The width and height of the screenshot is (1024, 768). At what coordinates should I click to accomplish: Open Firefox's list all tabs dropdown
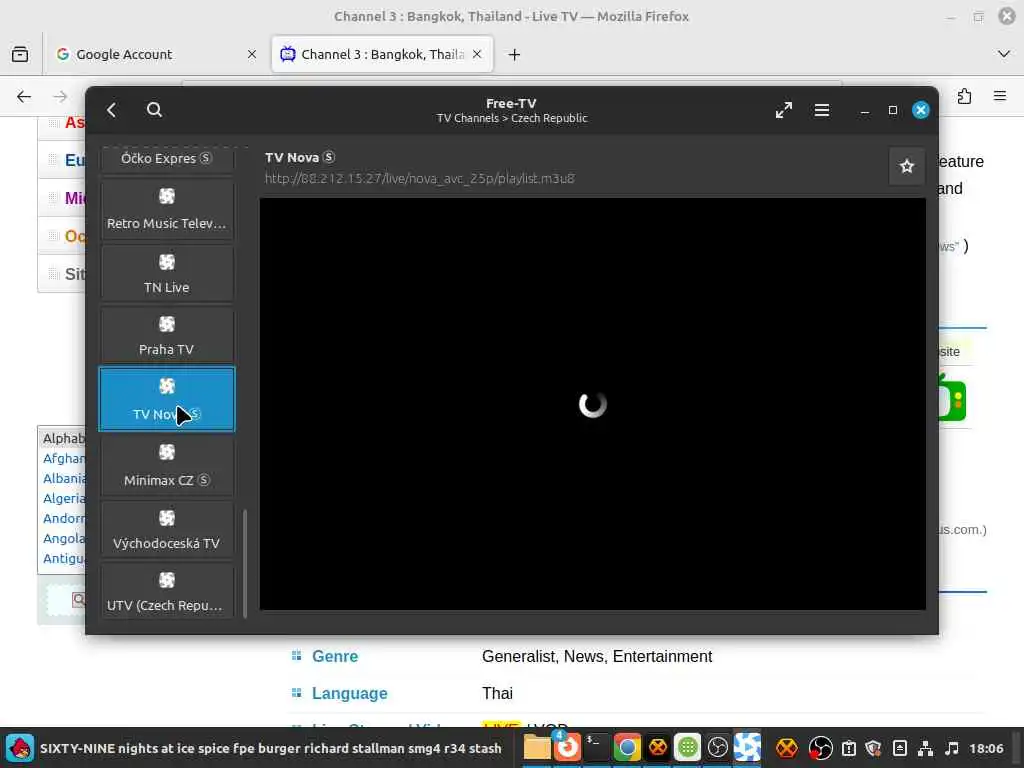click(x=1004, y=54)
